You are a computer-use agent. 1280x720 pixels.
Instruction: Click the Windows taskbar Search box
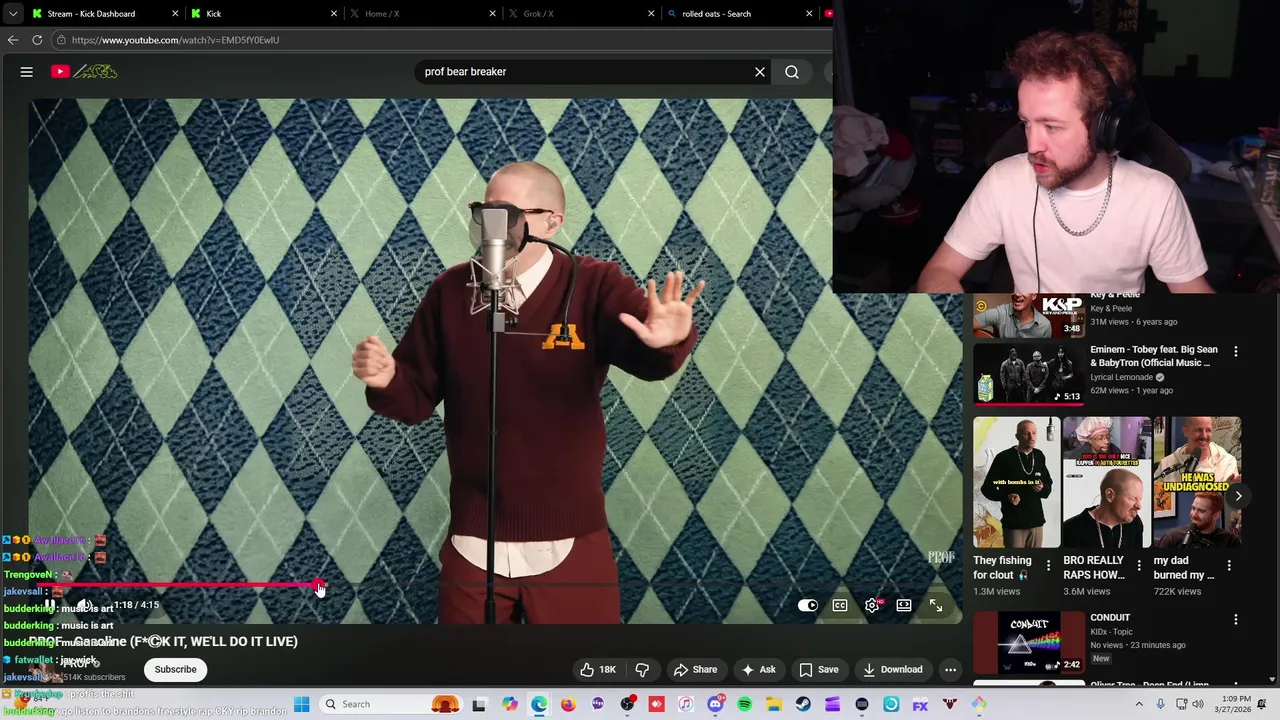(x=391, y=704)
